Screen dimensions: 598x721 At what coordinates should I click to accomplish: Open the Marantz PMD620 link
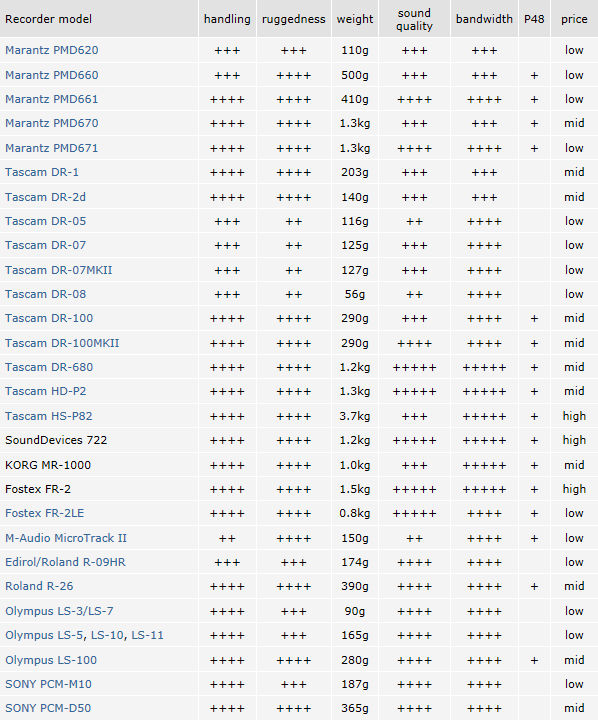51,50
